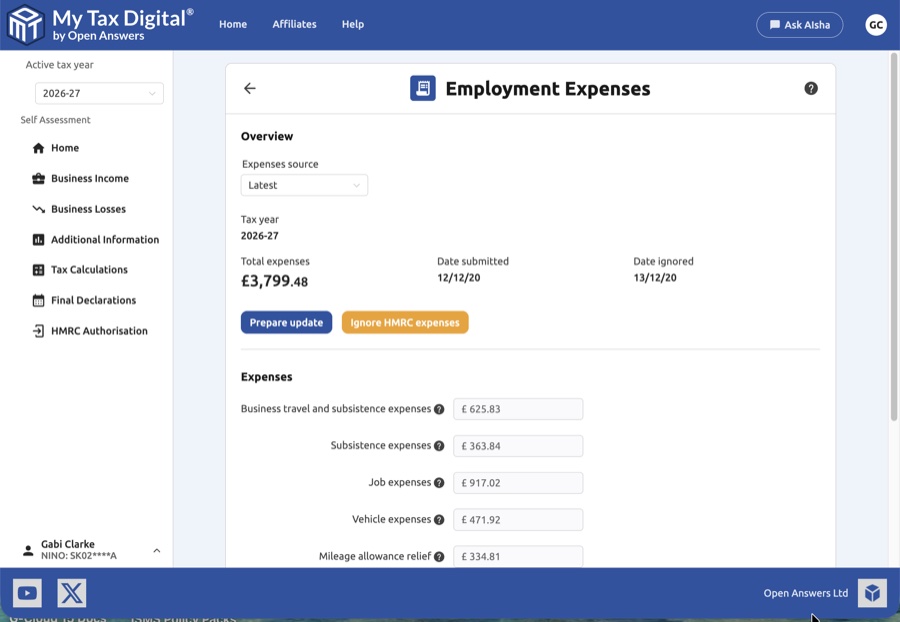
Task: Expand the Gabi Clarke account chevron
Action: [156, 549]
